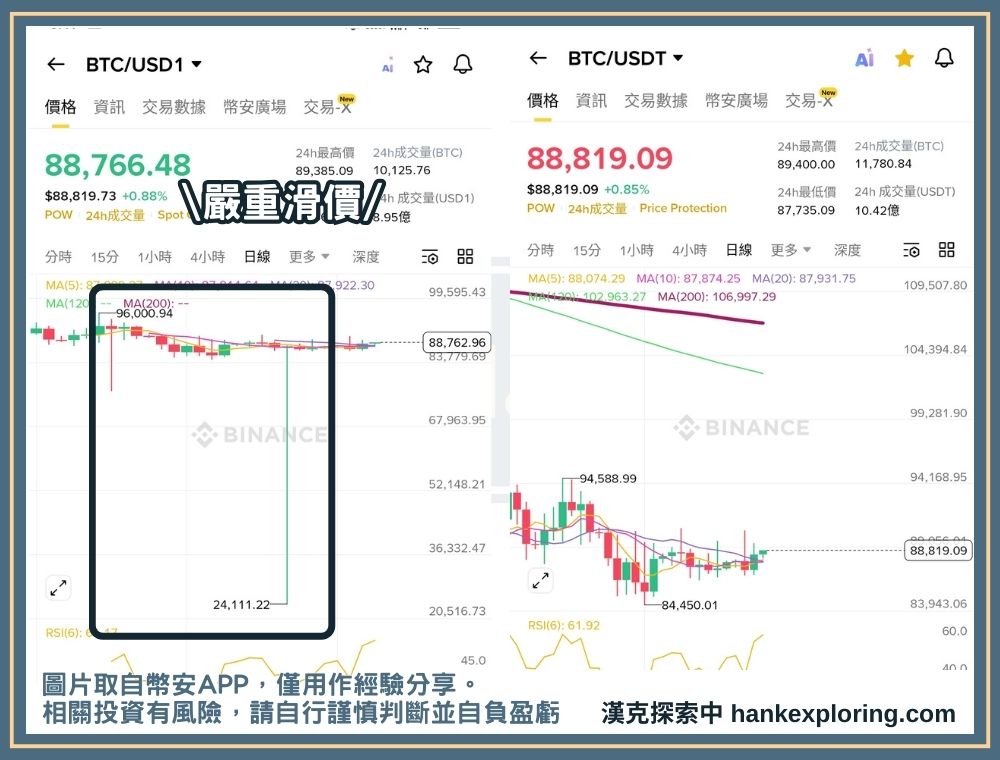1000x760 pixels.
Task: Tap the fullscreen expand icon on the left chart
Action: (x=58, y=588)
